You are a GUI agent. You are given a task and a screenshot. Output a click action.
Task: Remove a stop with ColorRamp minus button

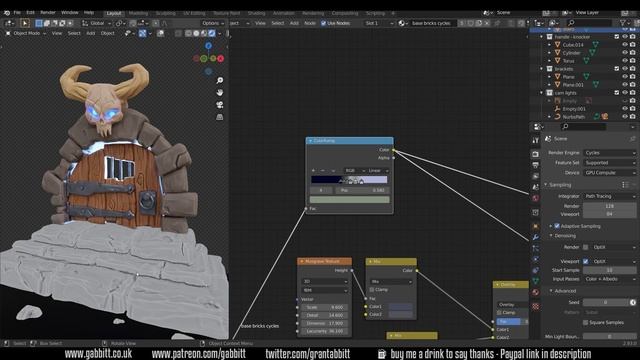pyautogui.click(x=323, y=171)
